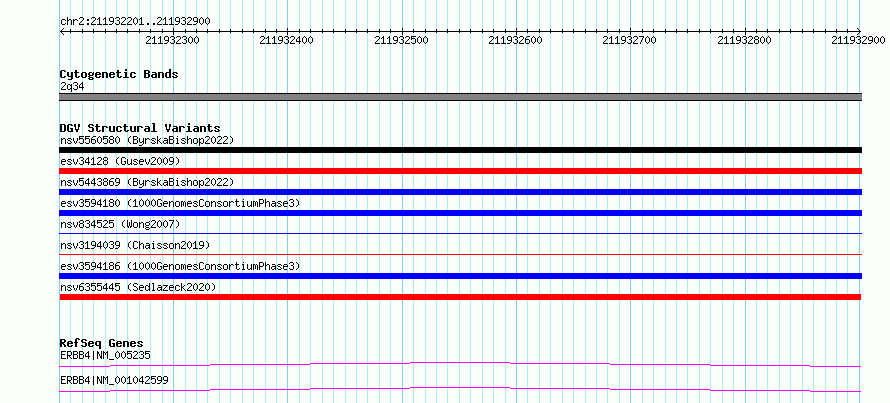Viewport: 890px width, 403px height.
Task: Click the blue bar of esv3594180
Action: 460,213
